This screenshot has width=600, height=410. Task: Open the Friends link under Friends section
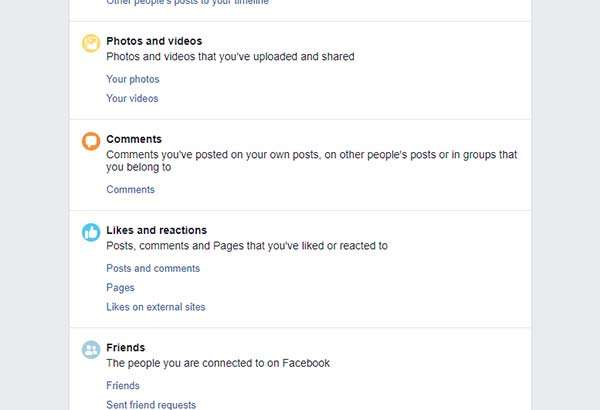(x=123, y=385)
